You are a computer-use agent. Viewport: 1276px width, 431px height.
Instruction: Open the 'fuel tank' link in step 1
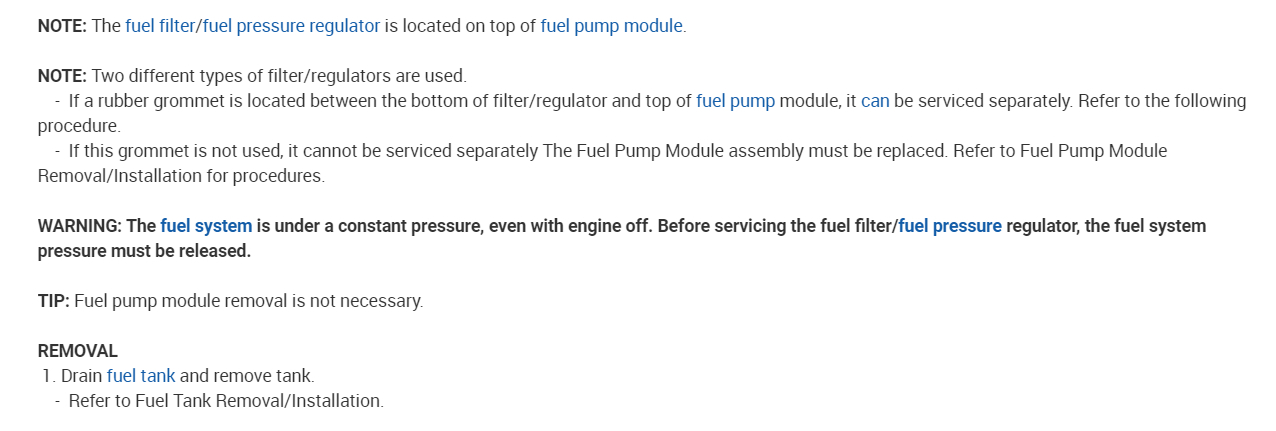[141, 376]
